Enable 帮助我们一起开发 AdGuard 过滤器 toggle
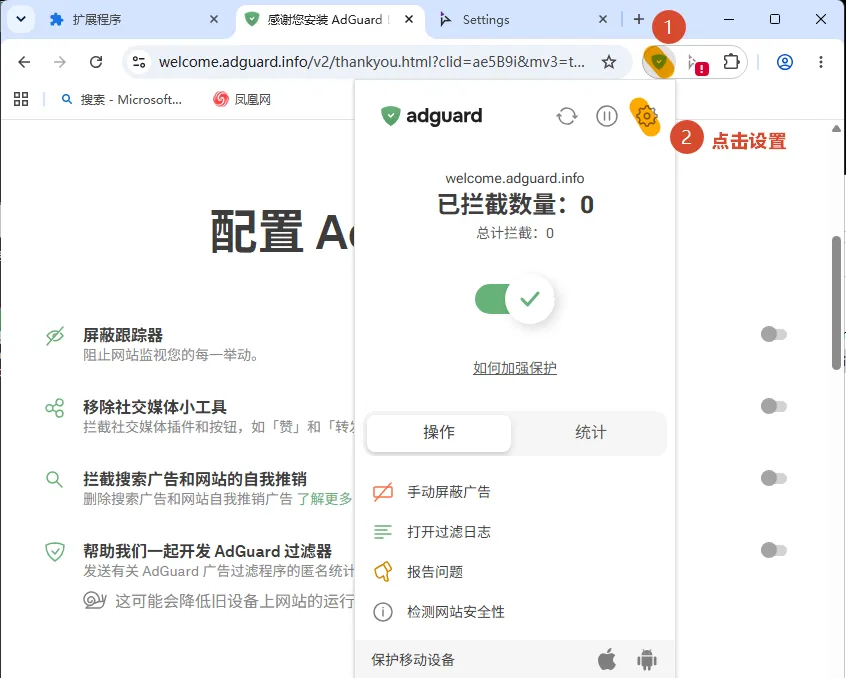 point(774,550)
